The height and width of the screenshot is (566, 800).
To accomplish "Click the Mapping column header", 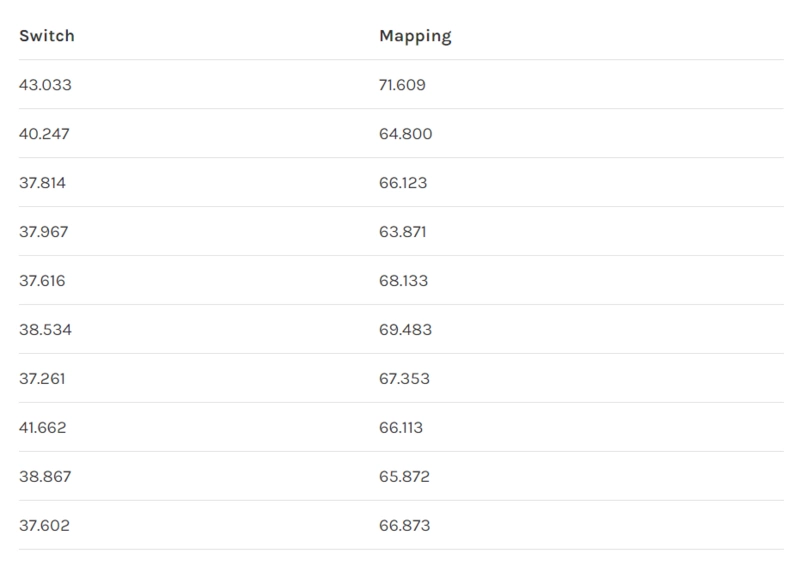I will (x=415, y=36).
